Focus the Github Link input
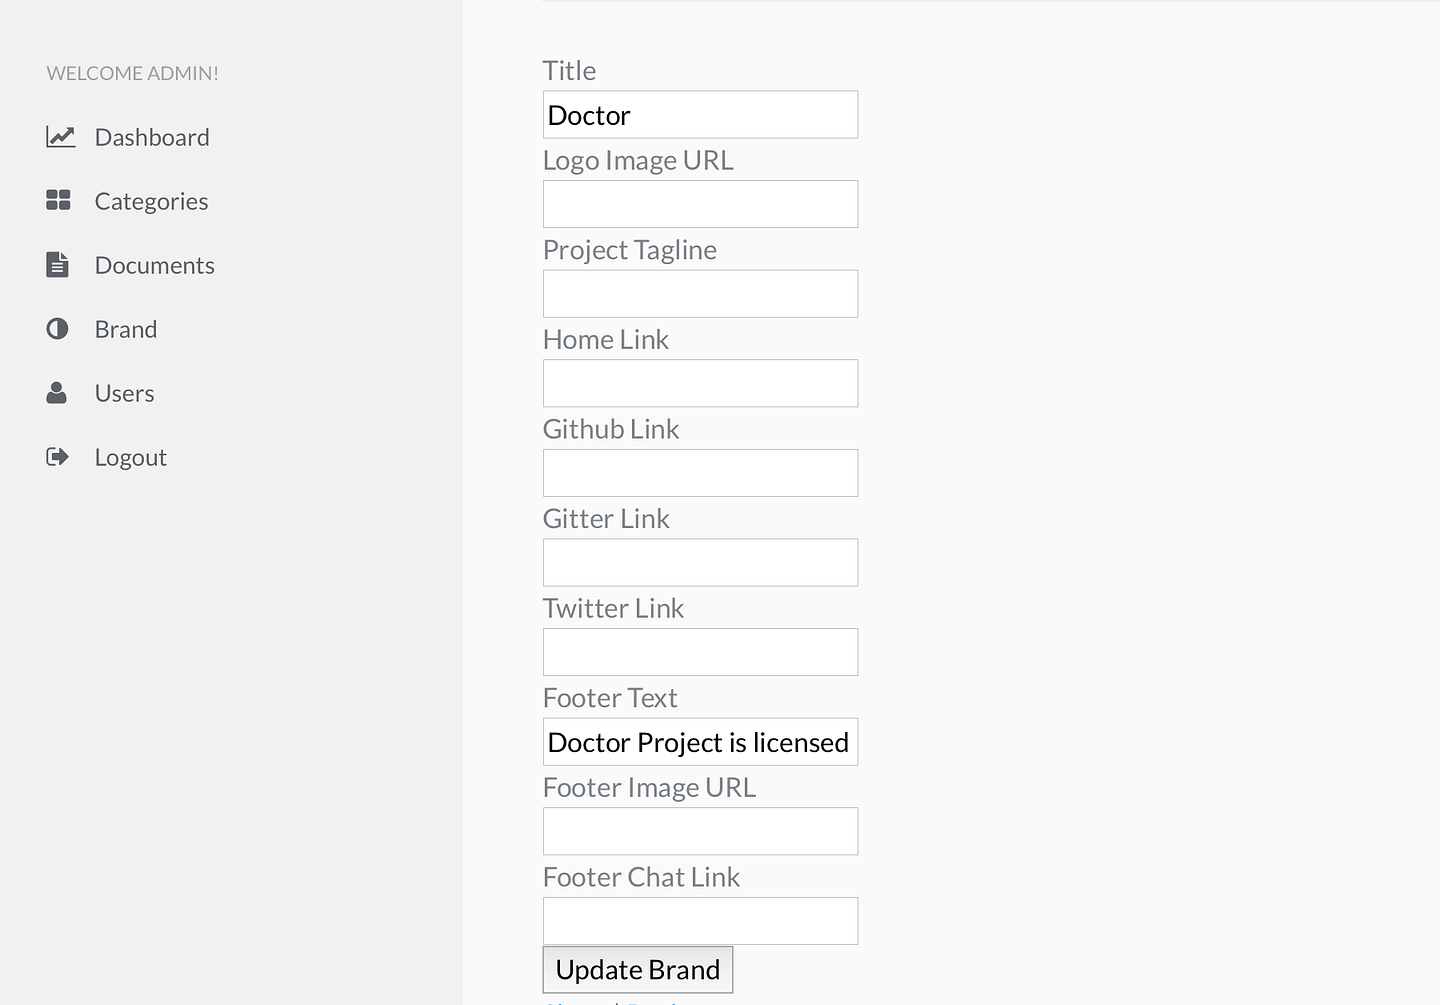Screen dimensions: 1440x1005 pos(700,473)
